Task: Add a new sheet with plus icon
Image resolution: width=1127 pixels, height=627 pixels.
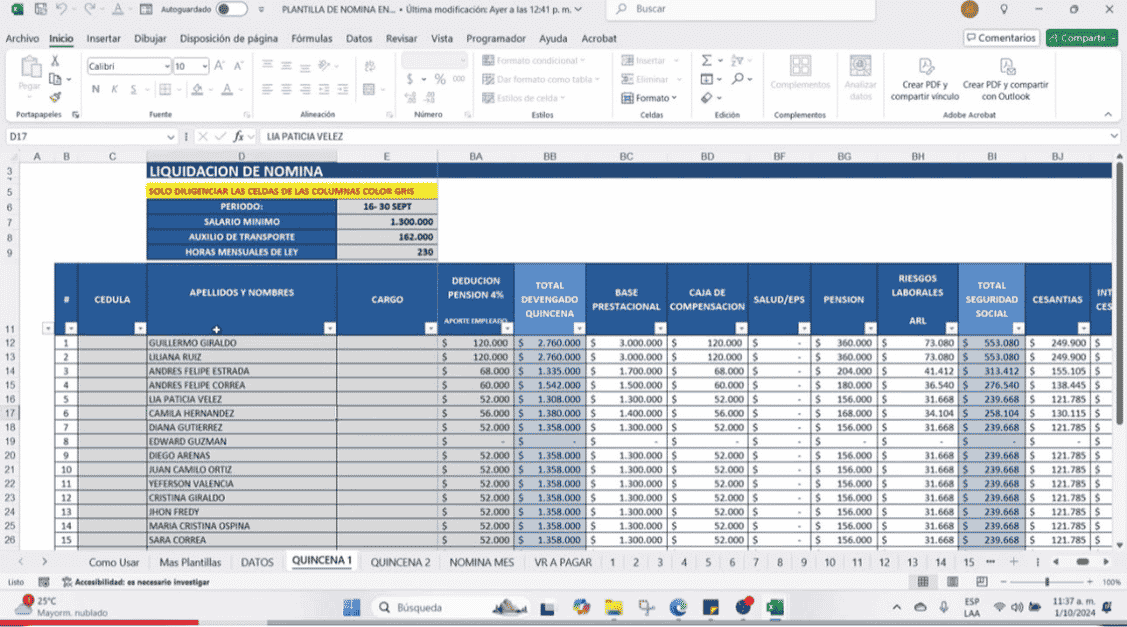Action: coord(1013,562)
